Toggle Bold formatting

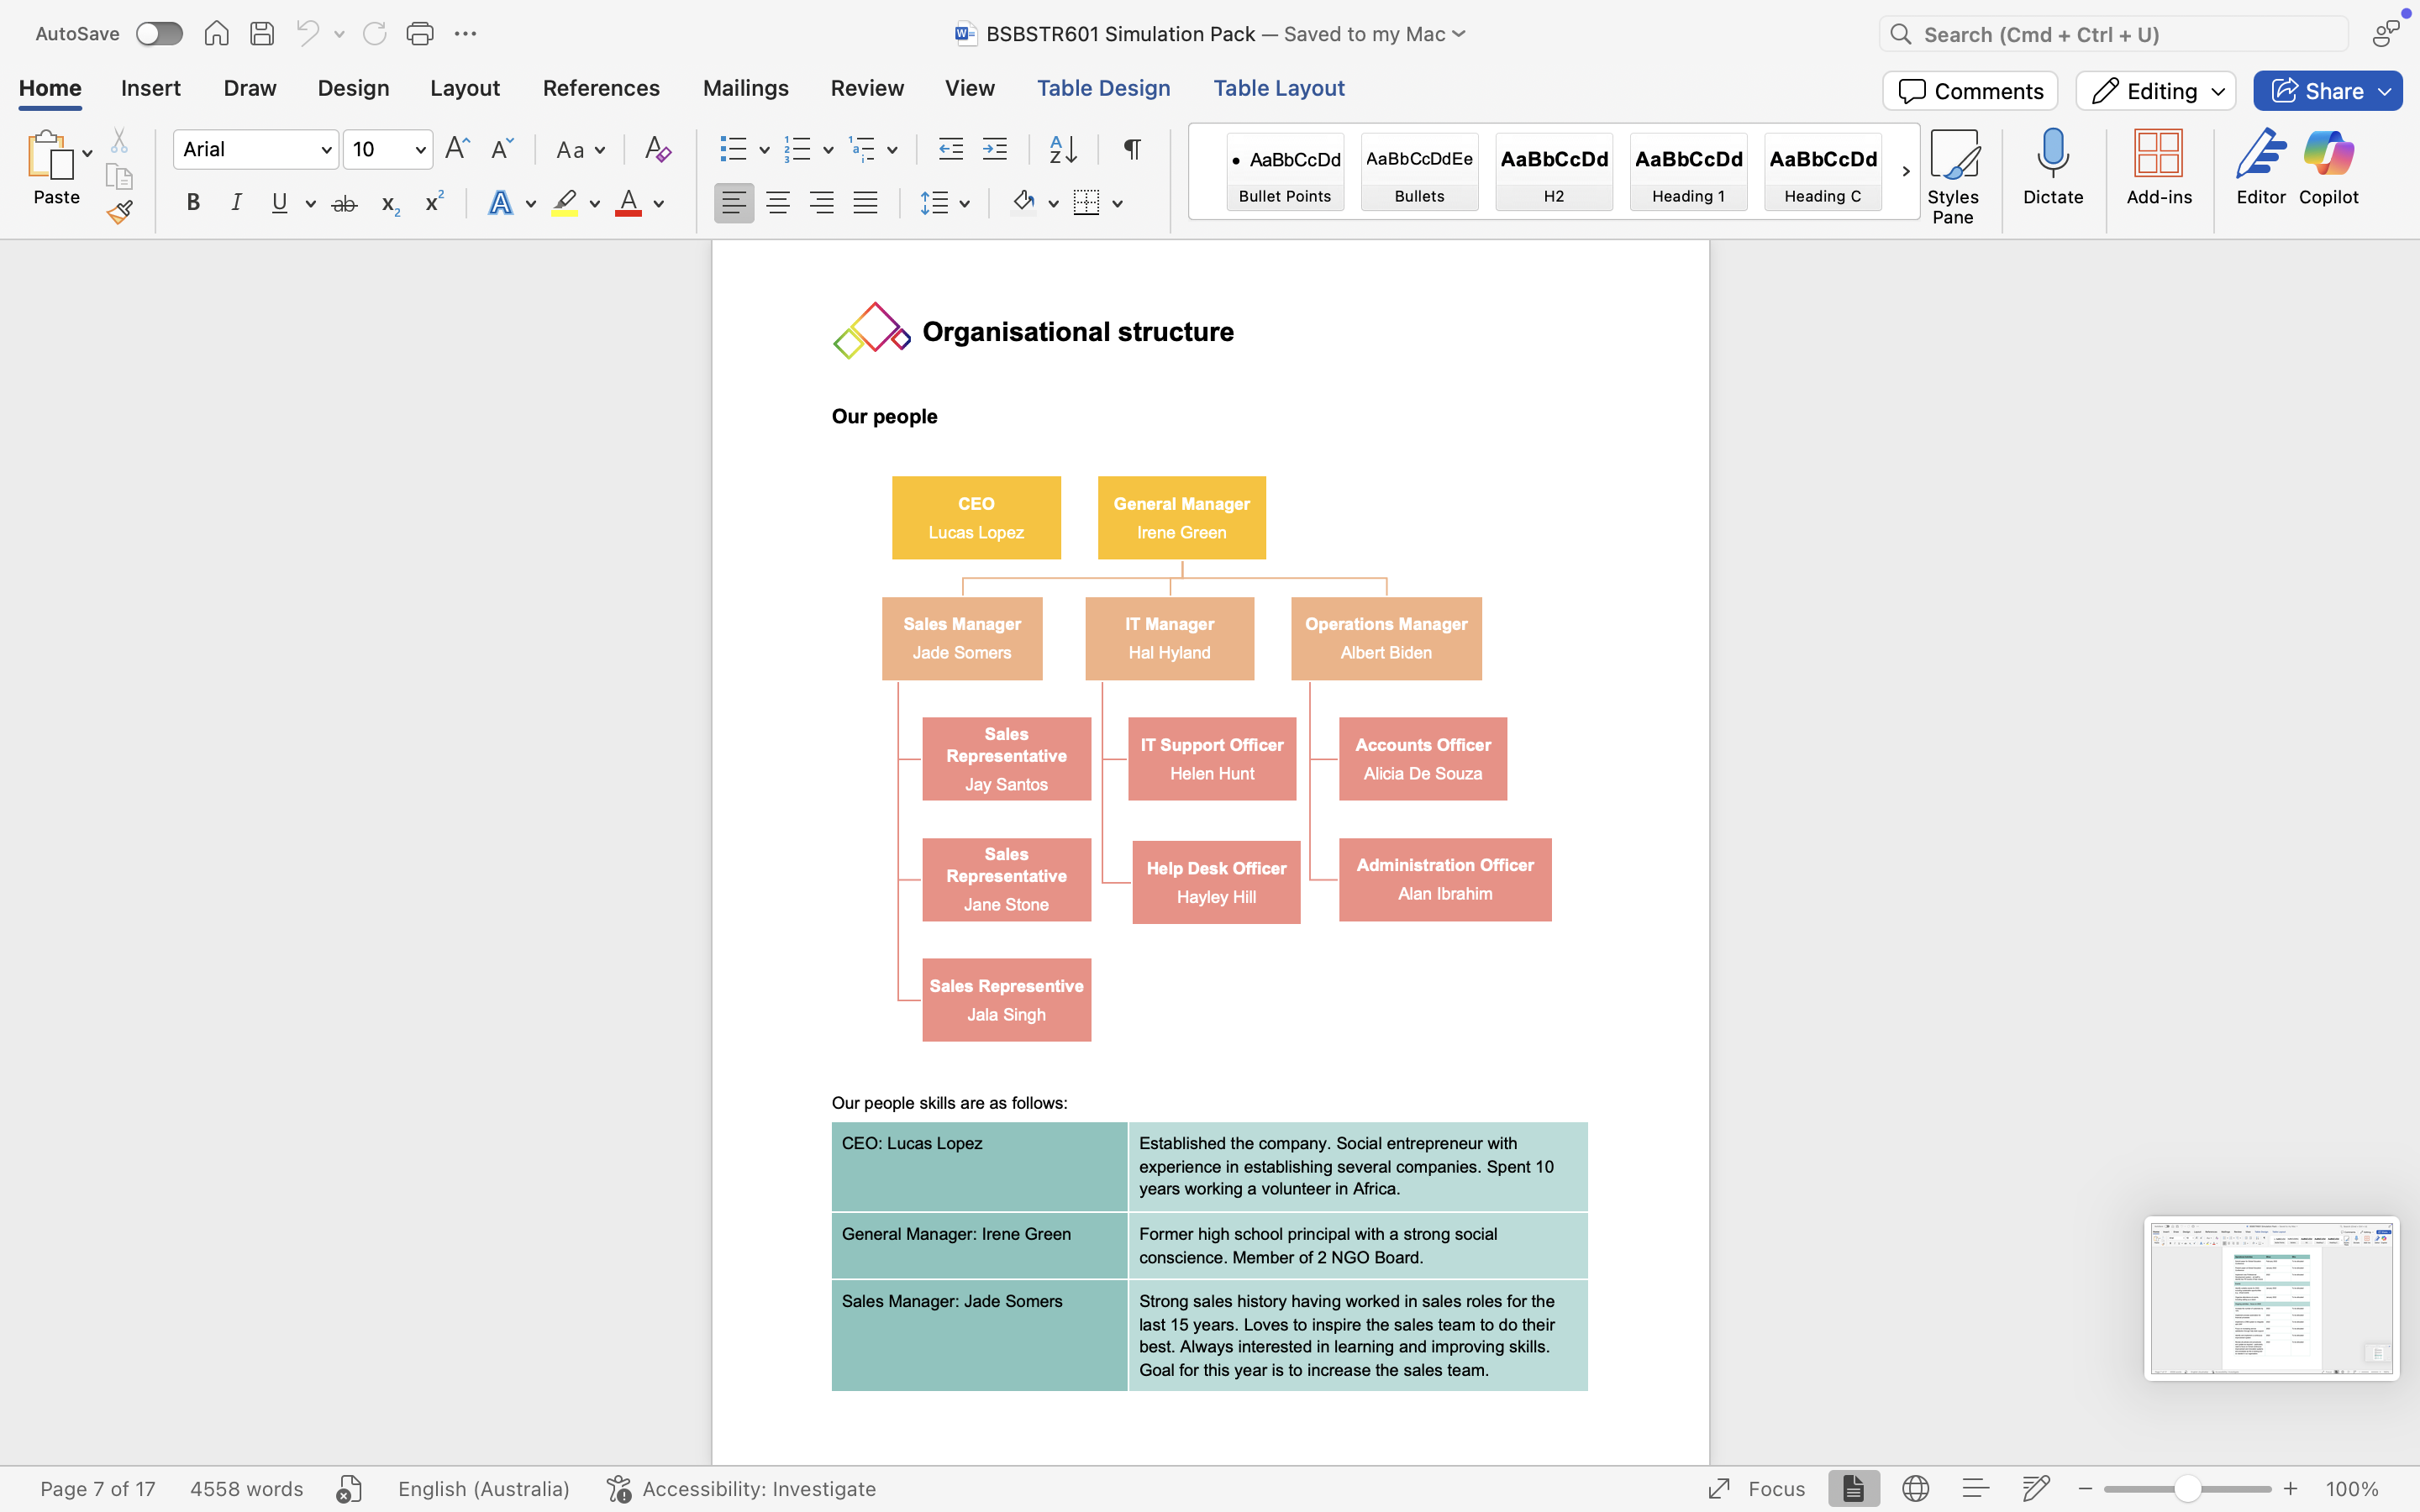tap(193, 204)
